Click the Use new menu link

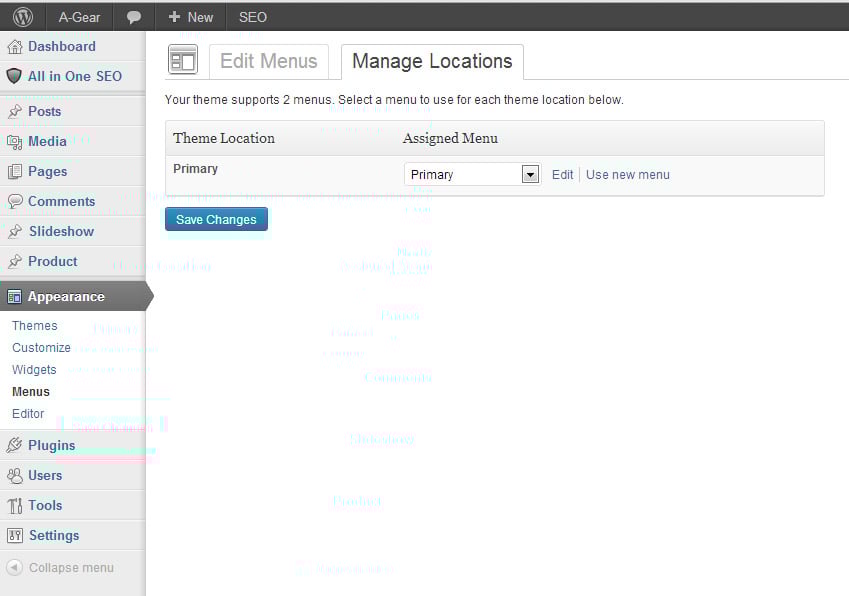click(x=628, y=174)
